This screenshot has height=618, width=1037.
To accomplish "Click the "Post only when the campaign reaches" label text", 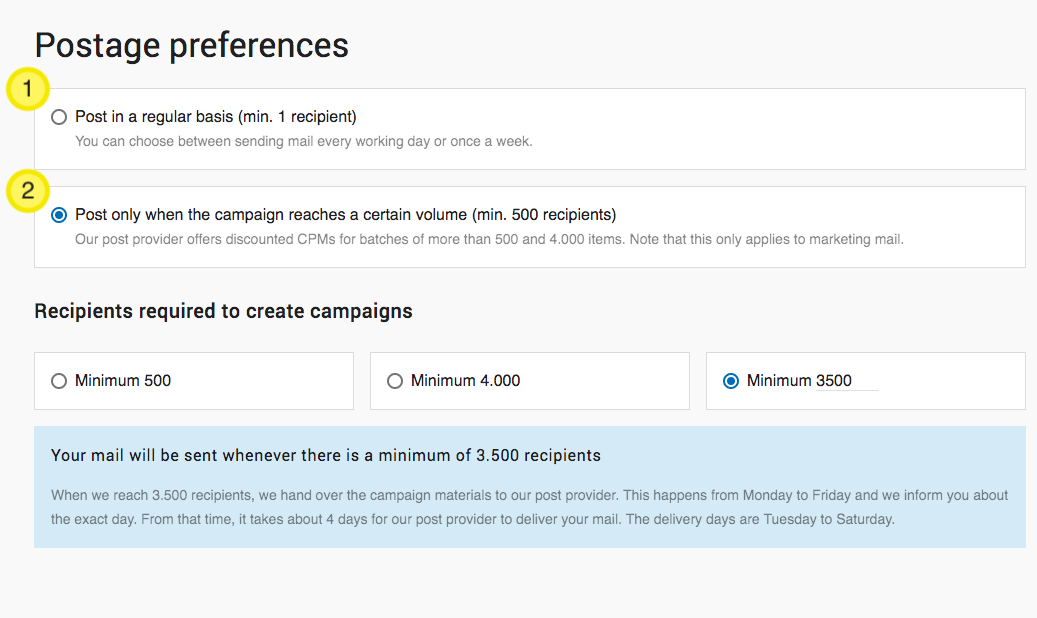I will [345, 215].
